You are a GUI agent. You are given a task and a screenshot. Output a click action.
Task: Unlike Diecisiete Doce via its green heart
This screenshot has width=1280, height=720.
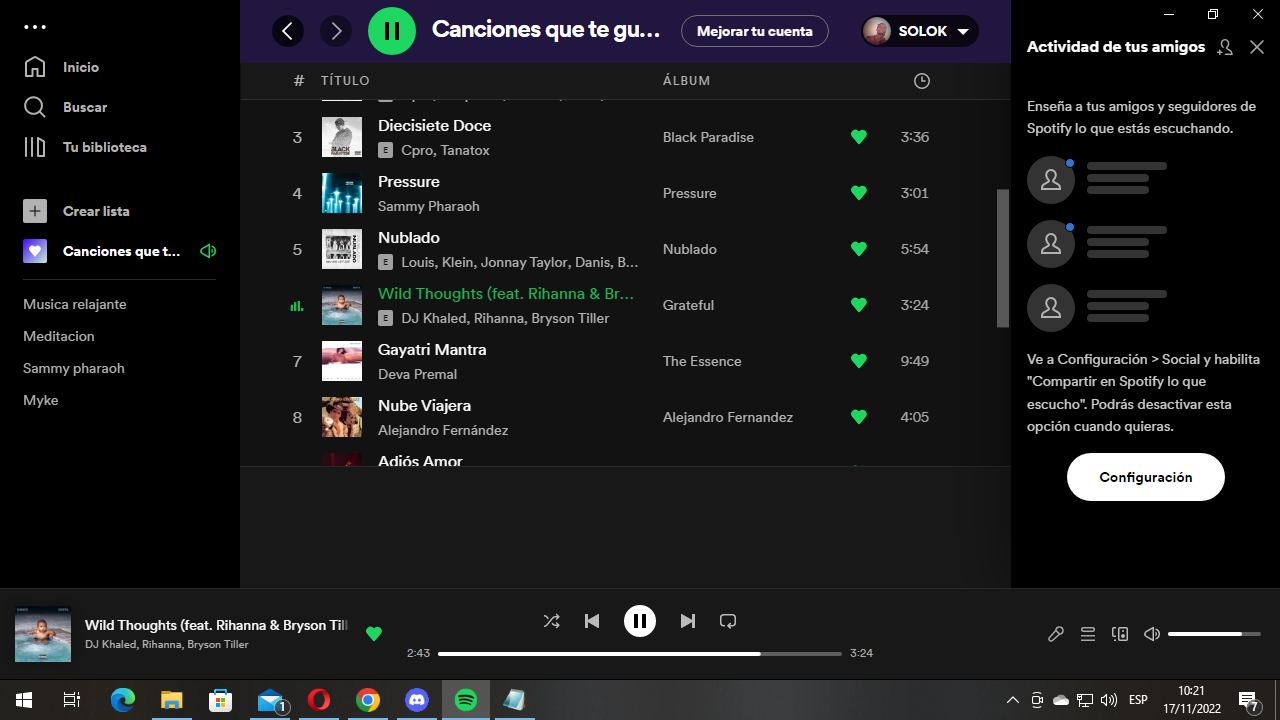click(x=858, y=137)
